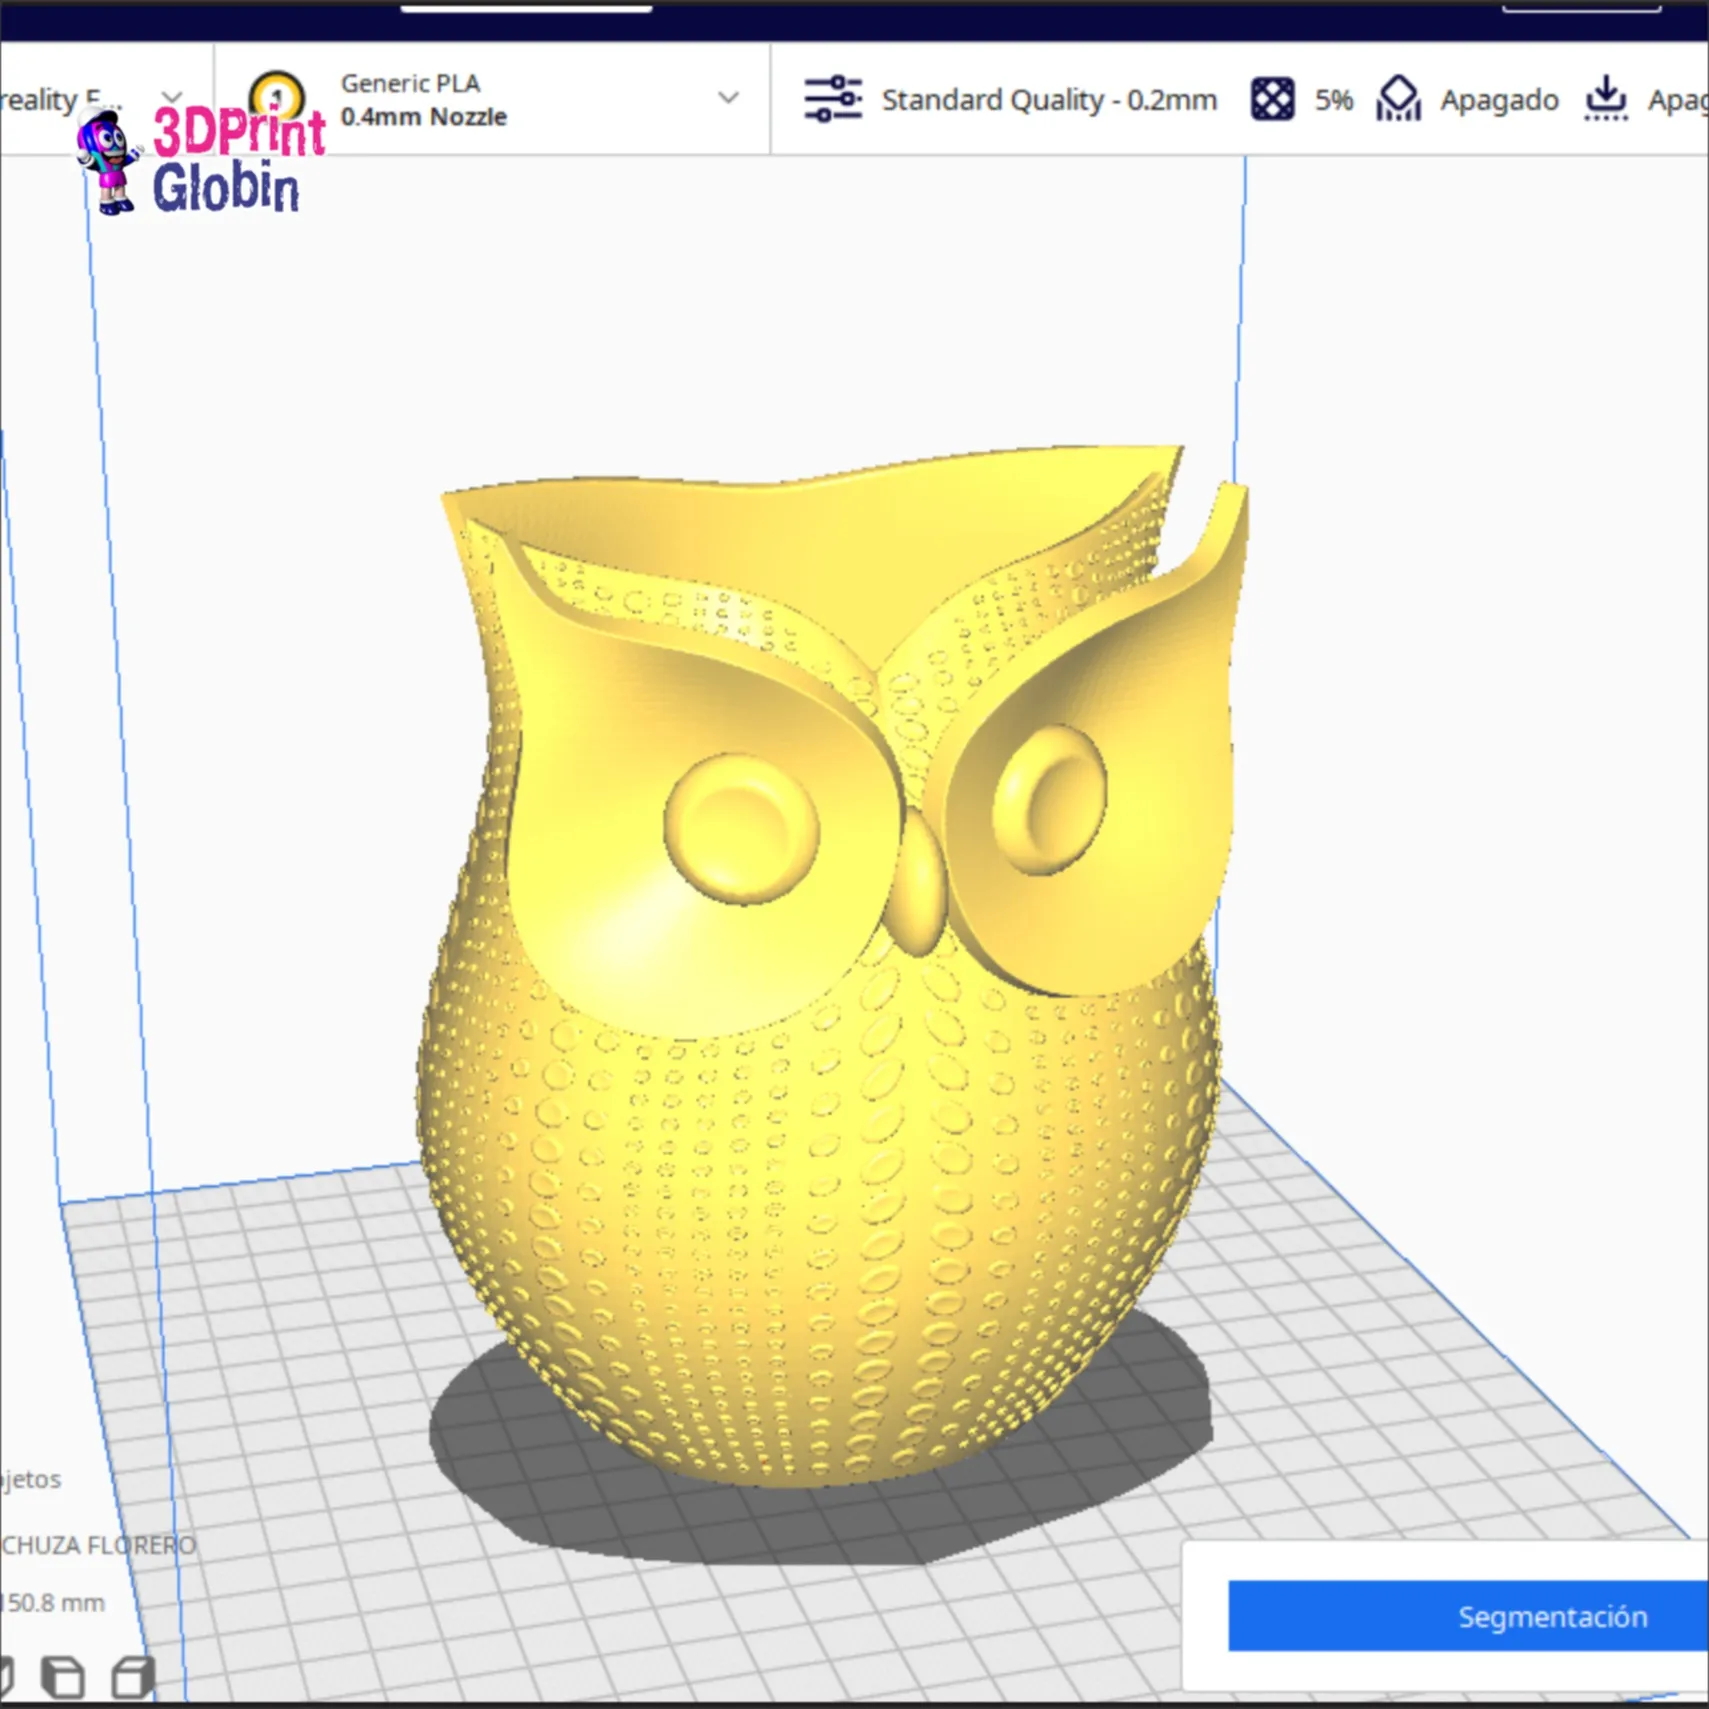Click the Standard Quality - 0.2mm profile
The height and width of the screenshot is (1709, 1709).
click(1049, 100)
